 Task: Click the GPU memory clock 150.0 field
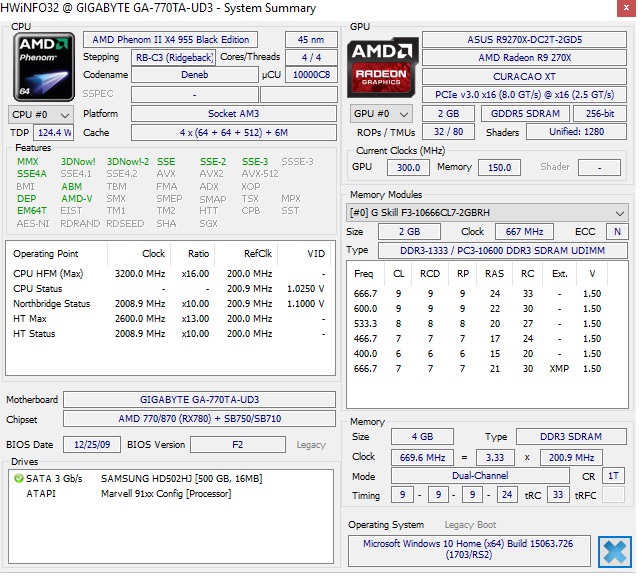pos(499,167)
